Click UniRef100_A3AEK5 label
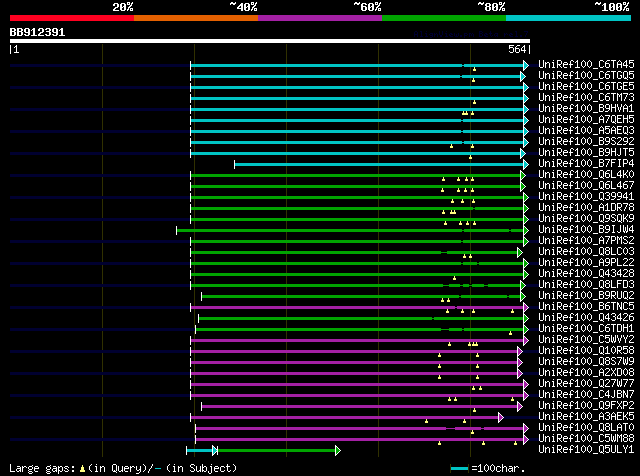Viewport: 640px width, 476px height. point(586,417)
